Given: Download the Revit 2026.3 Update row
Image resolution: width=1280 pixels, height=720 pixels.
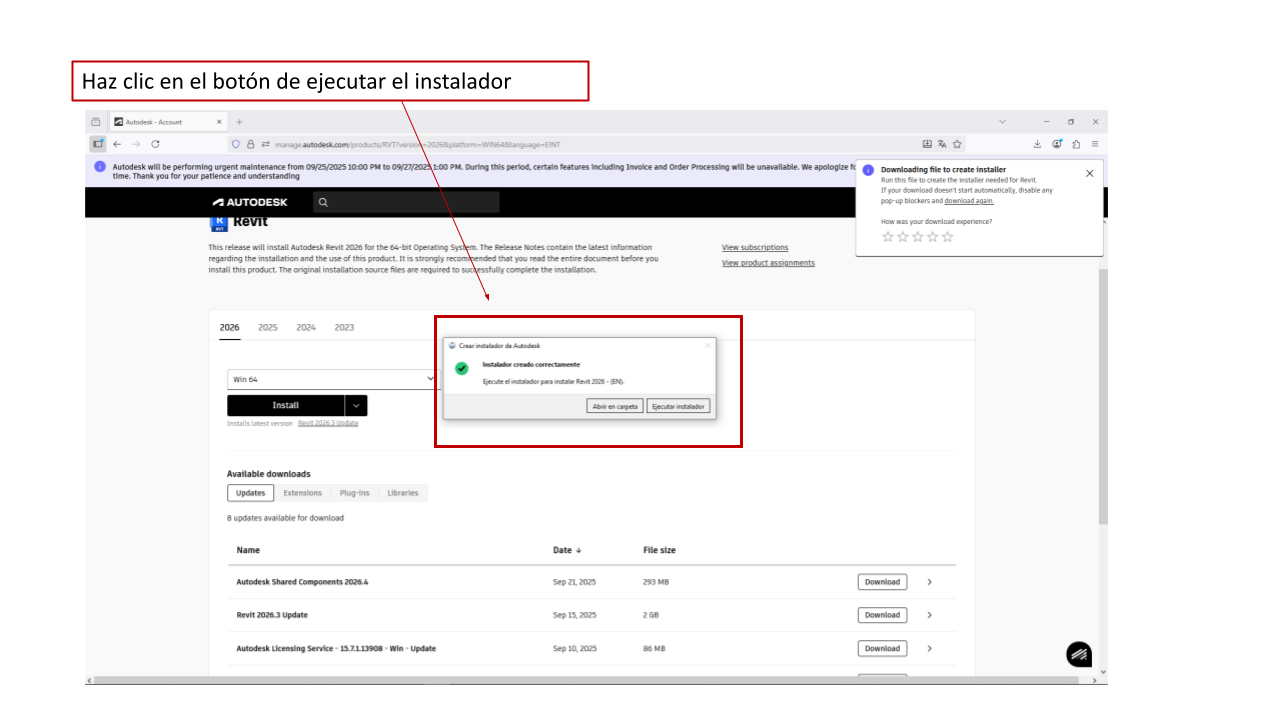Looking at the screenshot, I should pos(882,615).
